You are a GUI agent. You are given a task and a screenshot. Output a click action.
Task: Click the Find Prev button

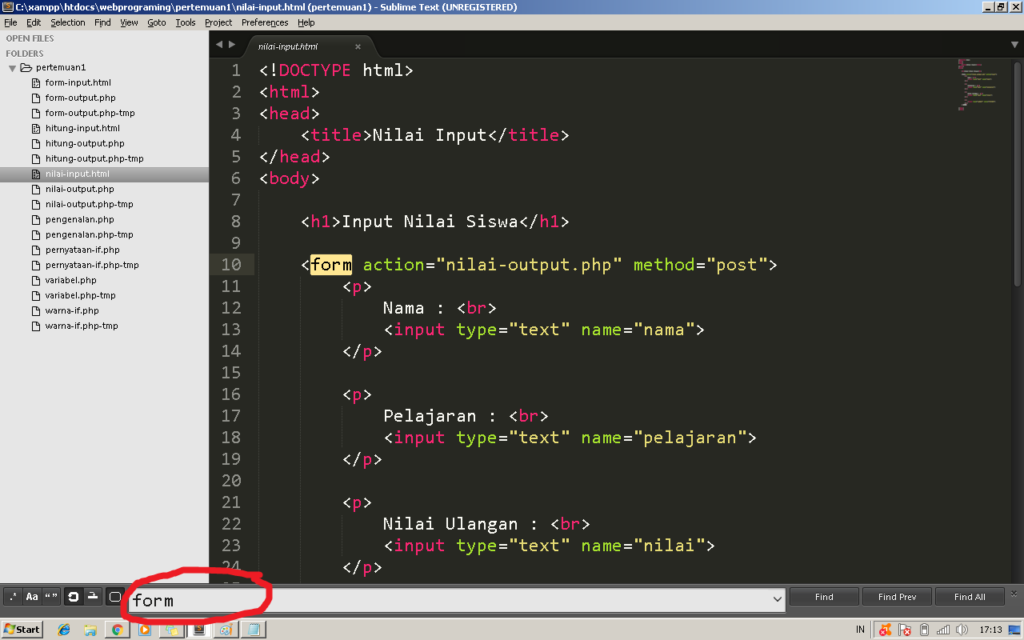(x=897, y=596)
